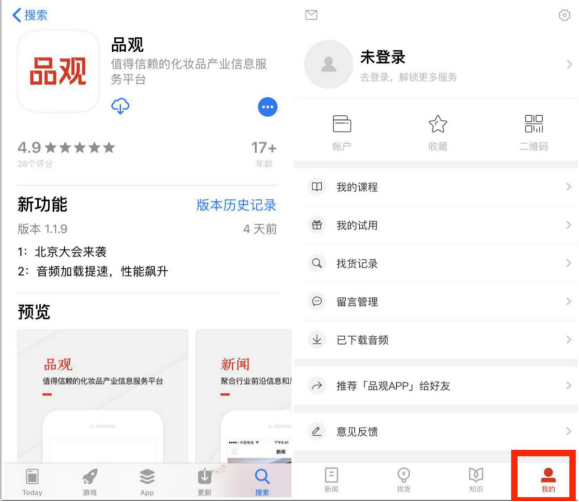Tap 版本 1.1.9 text
The image size is (579, 502).
click(x=42, y=229)
